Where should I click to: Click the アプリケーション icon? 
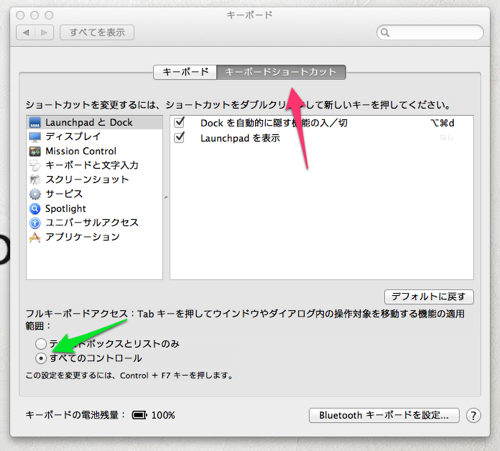[35, 237]
